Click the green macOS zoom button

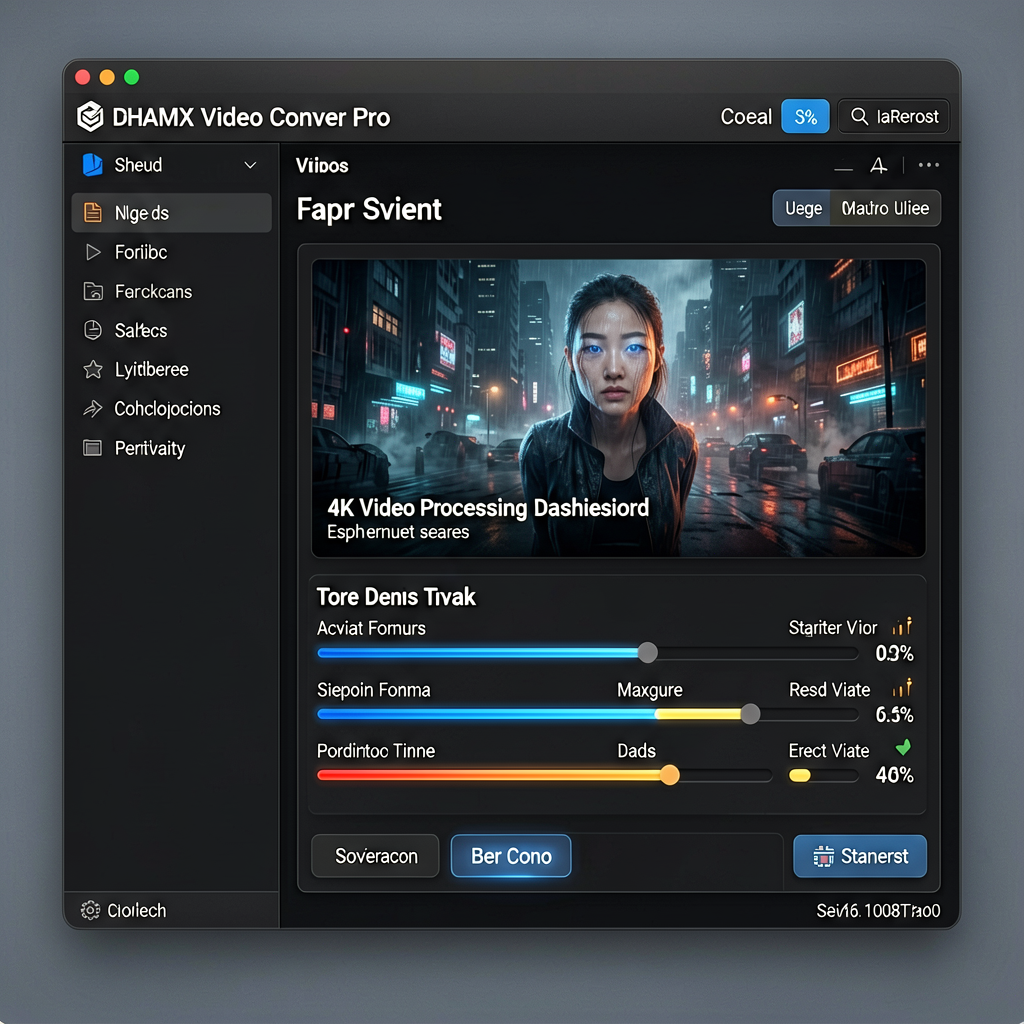click(x=131, y=77)
